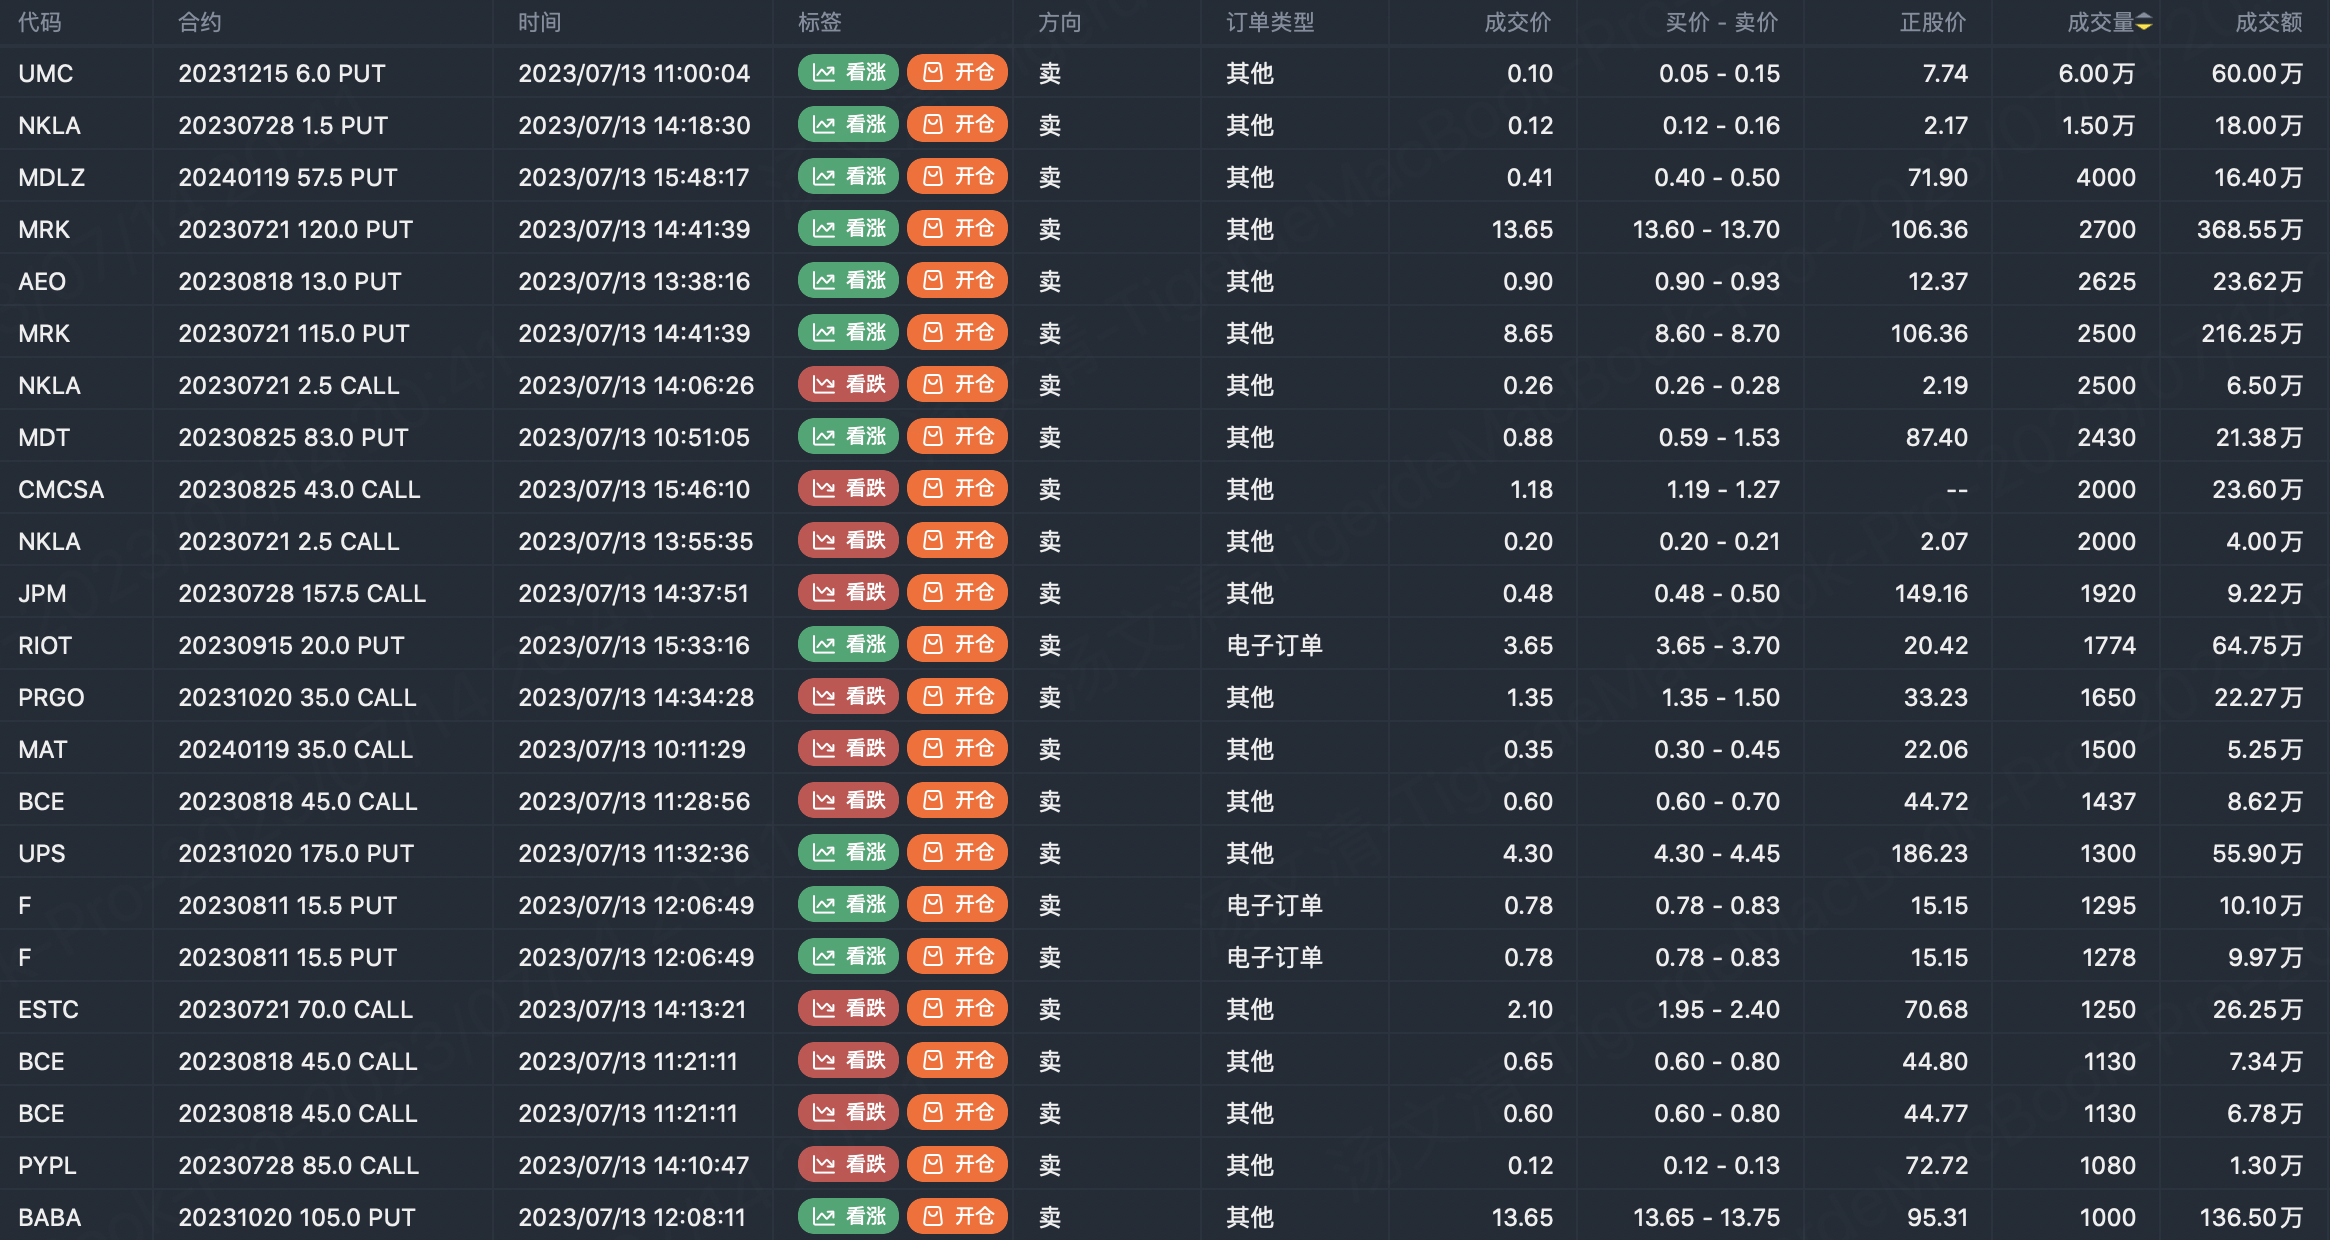
Task: Select the MAT 20240119 35.0 CALL contract
Action: 295,750
